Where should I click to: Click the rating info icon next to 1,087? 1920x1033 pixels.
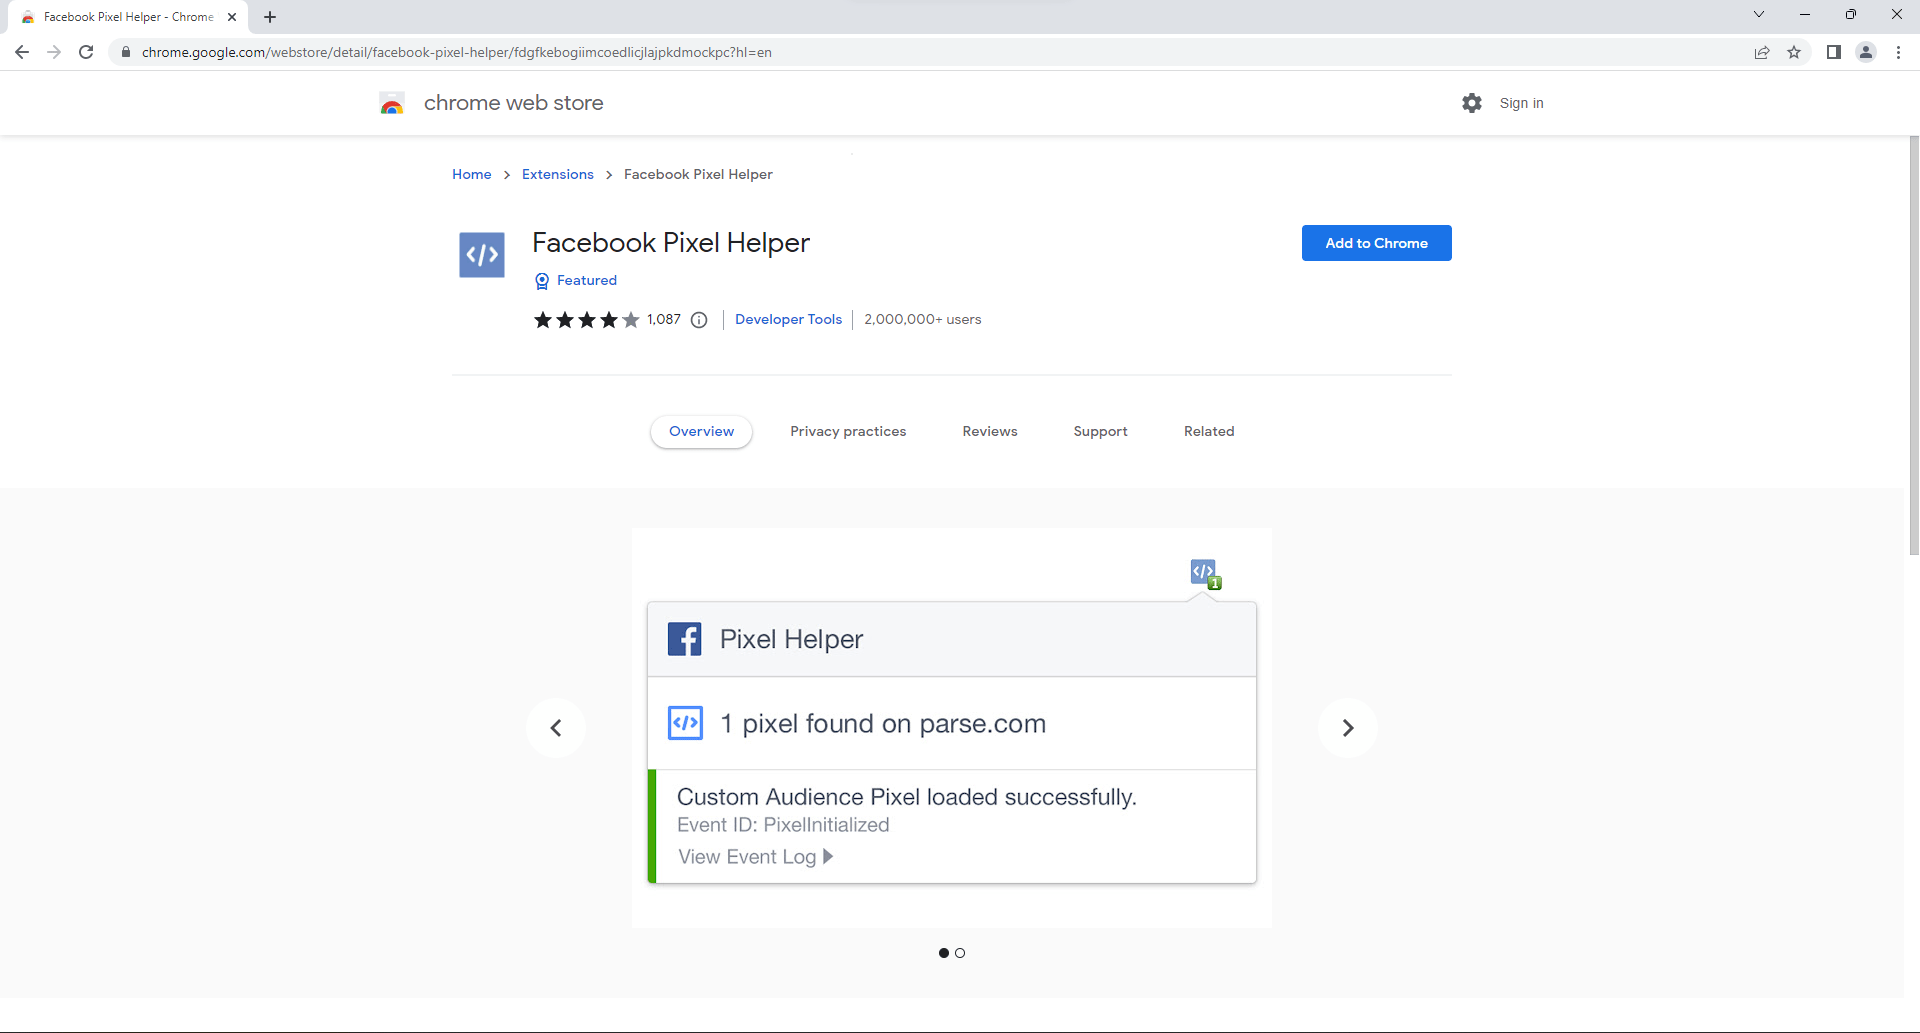[x=699, y=320]
